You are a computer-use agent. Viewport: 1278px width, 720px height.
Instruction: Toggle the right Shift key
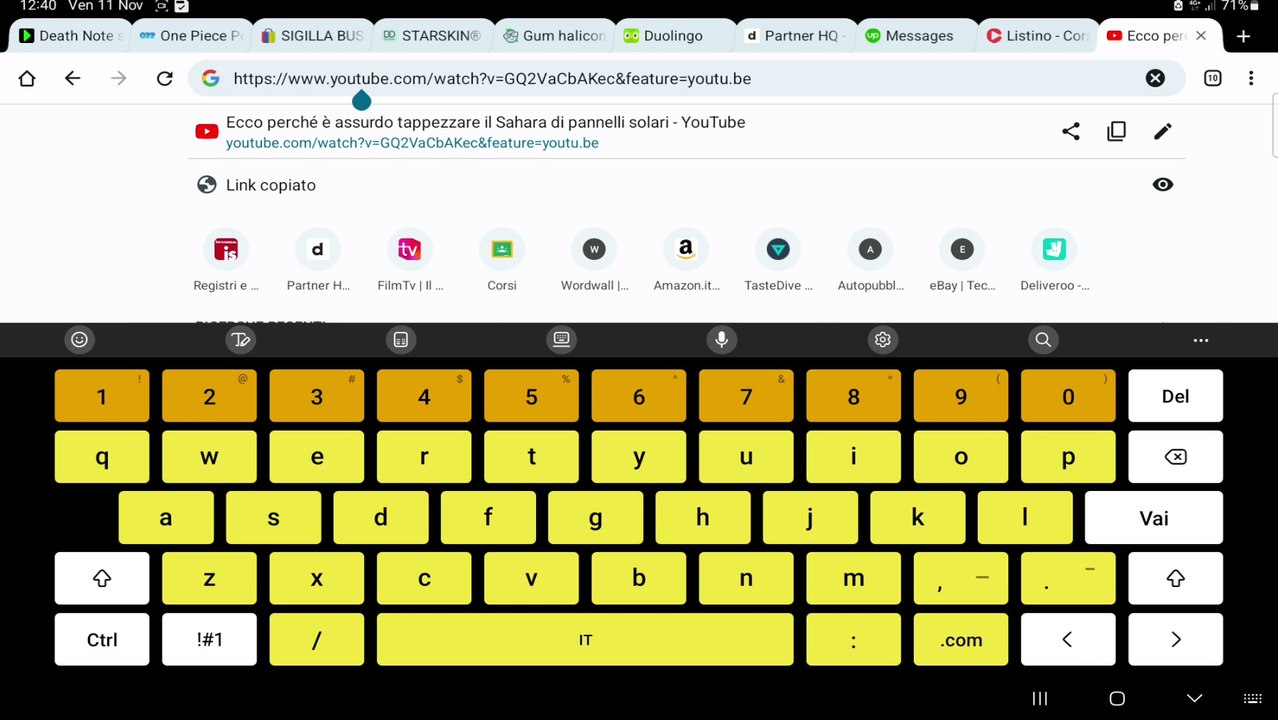[1175, 578]
